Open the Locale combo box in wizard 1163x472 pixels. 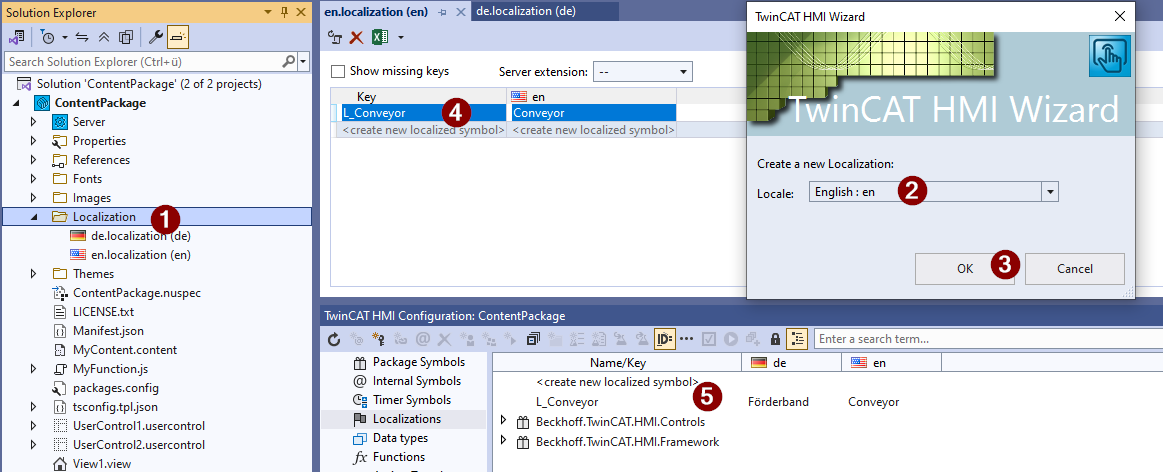click(1049, 192)
